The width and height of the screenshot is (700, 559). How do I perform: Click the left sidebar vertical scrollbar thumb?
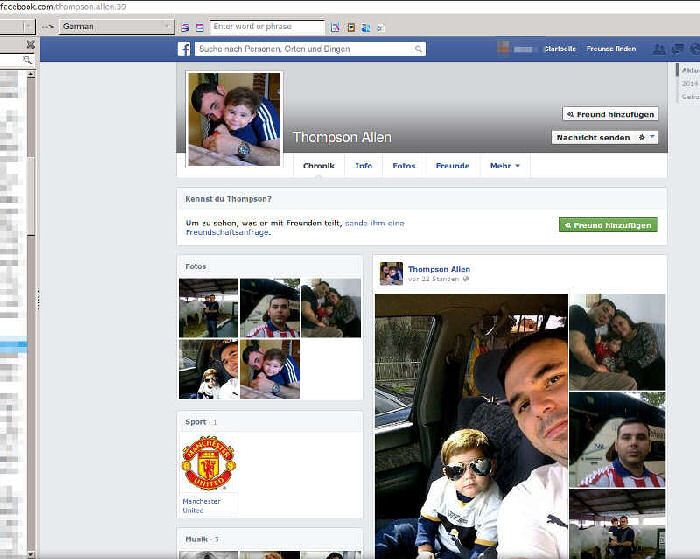tap(30, 196)
